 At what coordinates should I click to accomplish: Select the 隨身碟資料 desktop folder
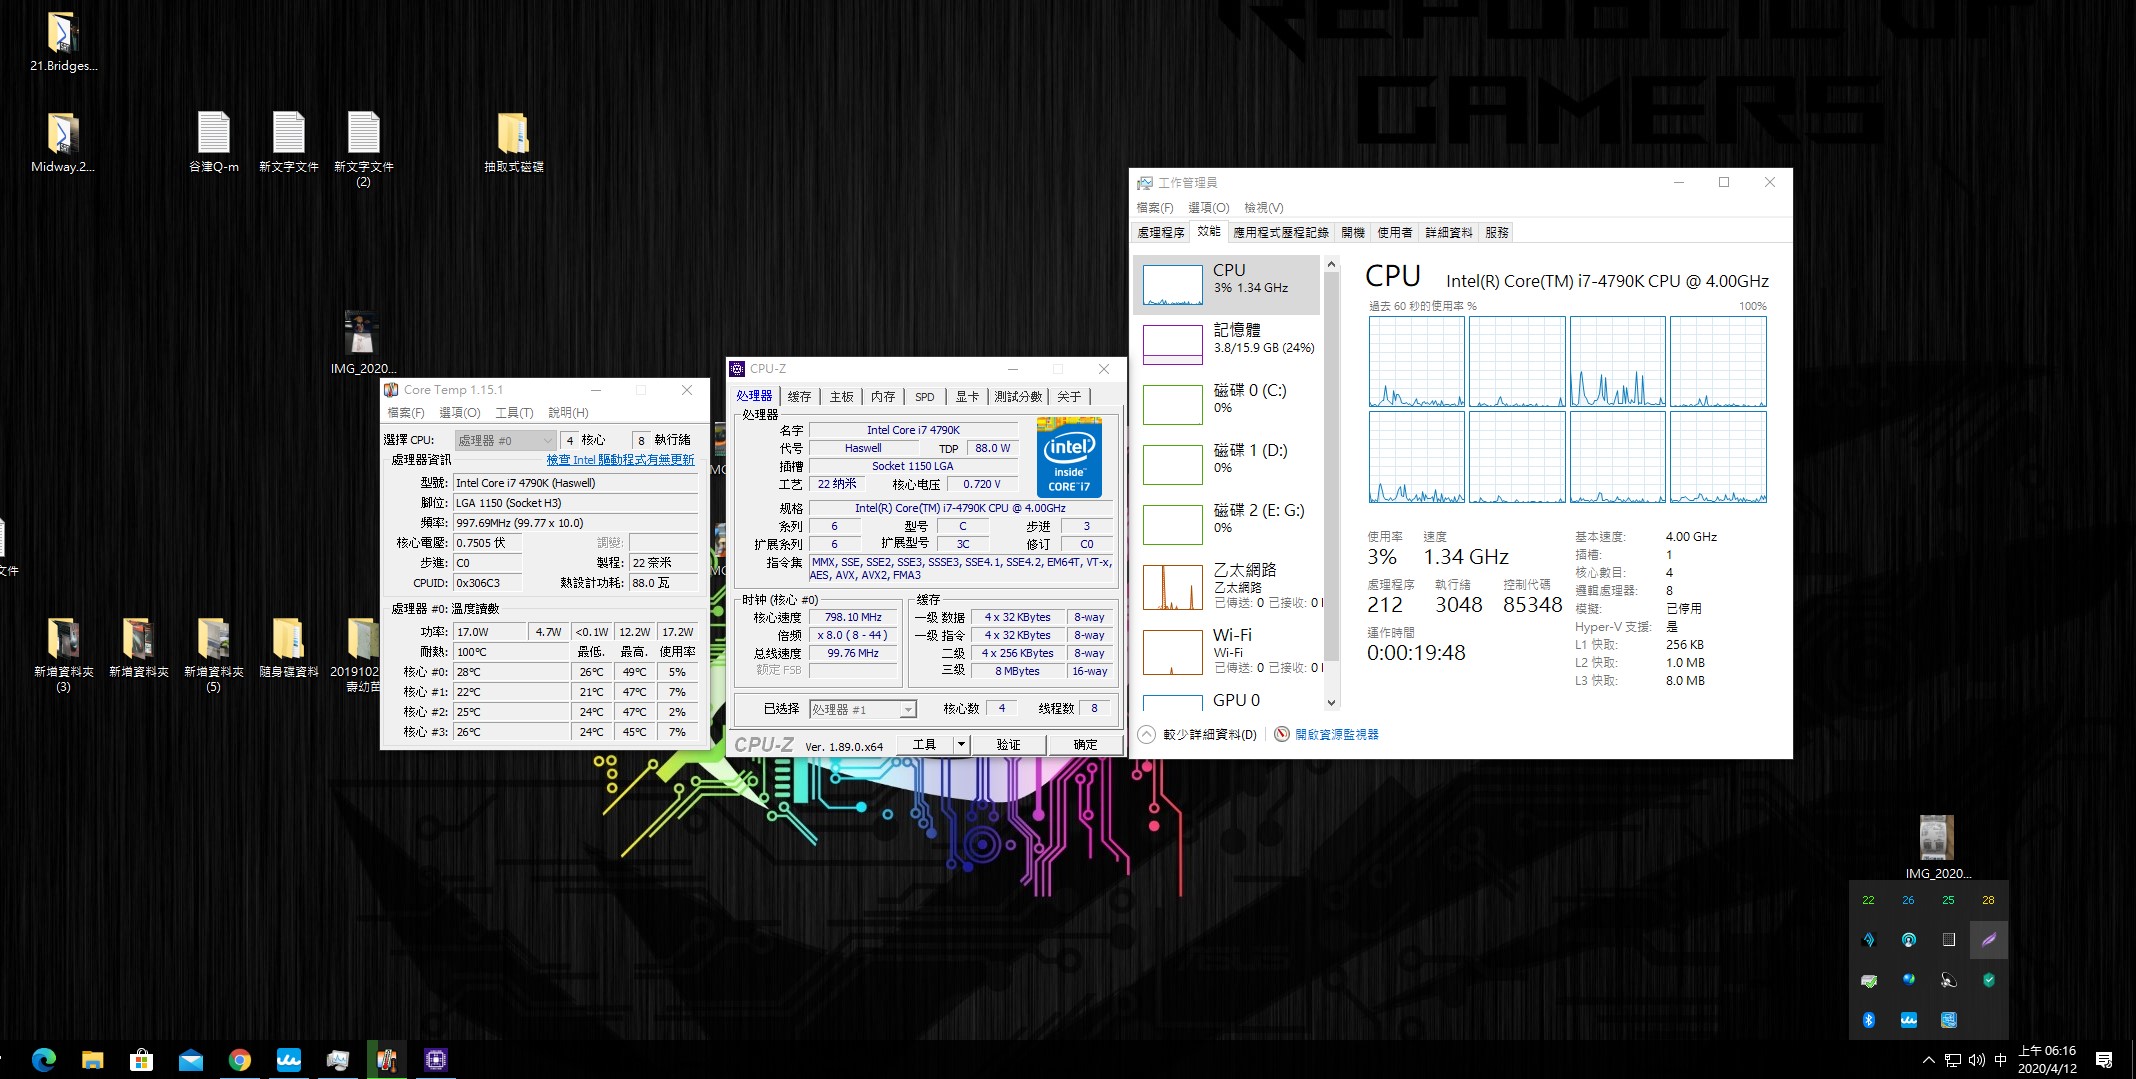288,647
